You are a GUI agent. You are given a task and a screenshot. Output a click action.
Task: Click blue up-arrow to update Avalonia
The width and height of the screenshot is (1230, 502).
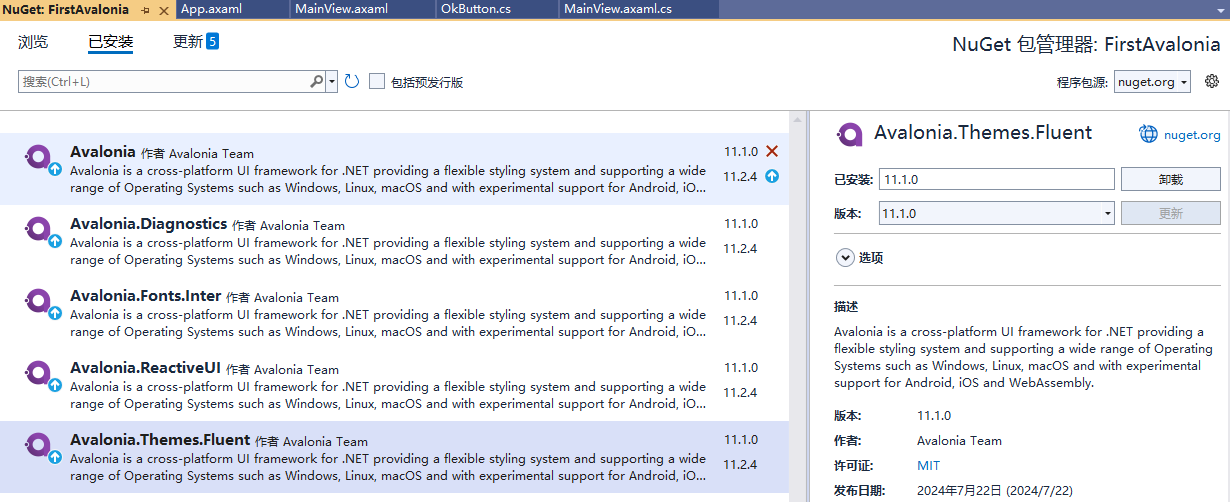(772, 176)
